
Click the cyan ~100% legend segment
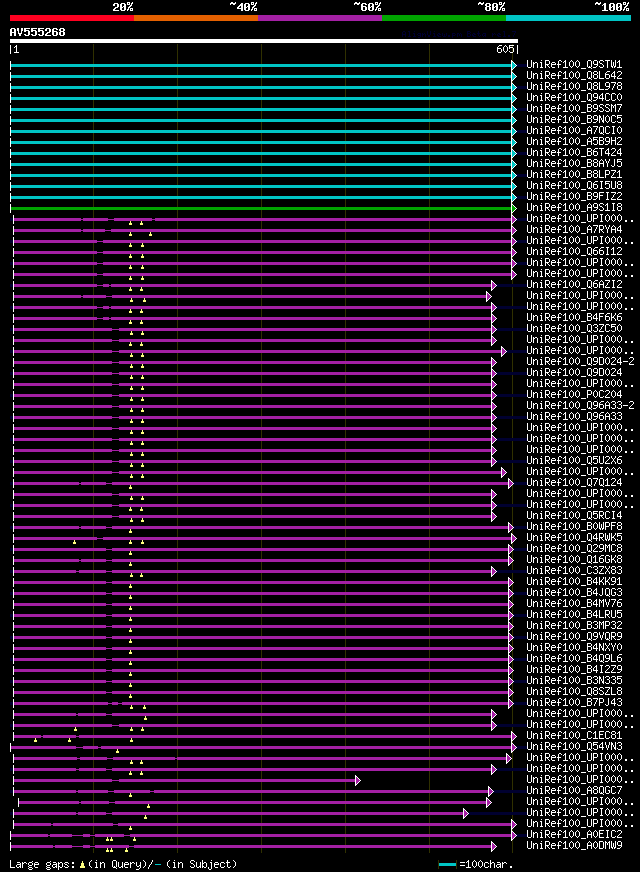coord(568,18)
